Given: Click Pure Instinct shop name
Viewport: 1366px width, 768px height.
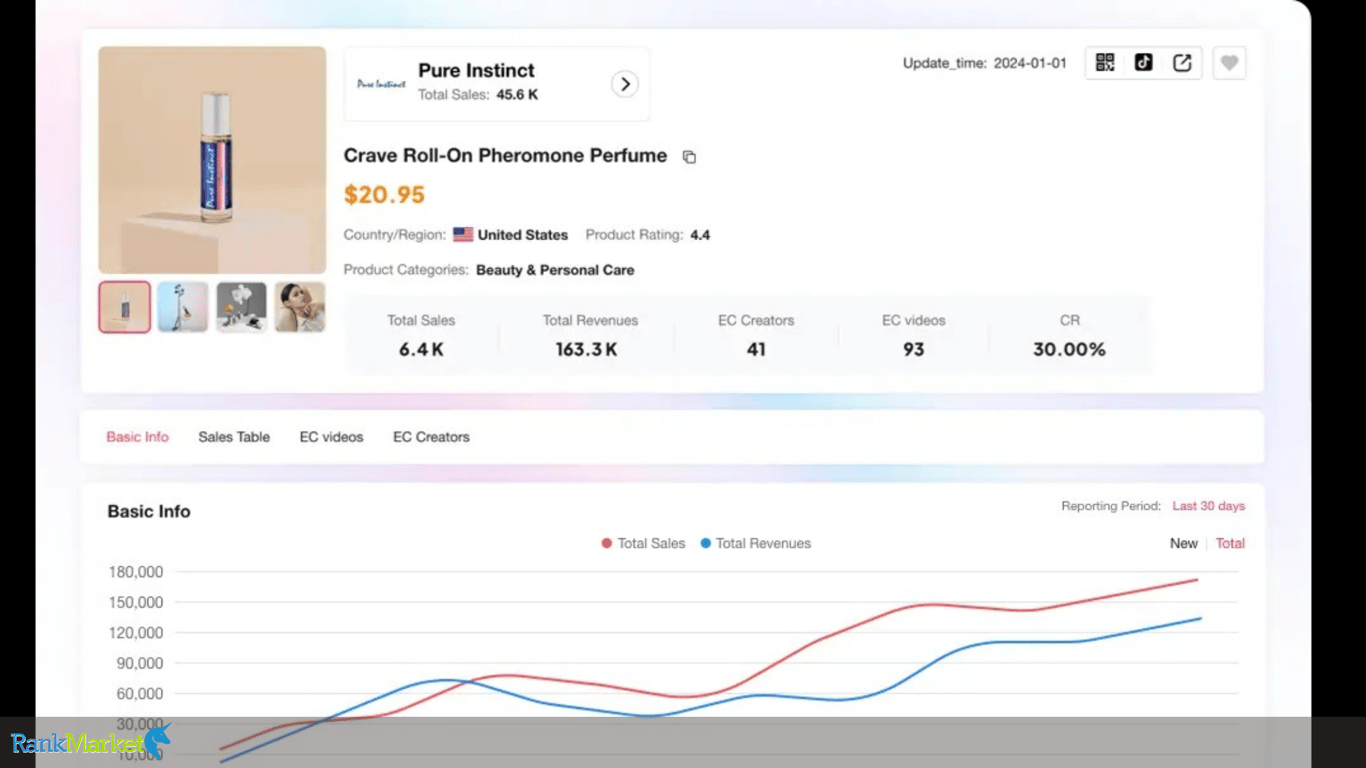Looking at the screenshot, I should (476, 71).
